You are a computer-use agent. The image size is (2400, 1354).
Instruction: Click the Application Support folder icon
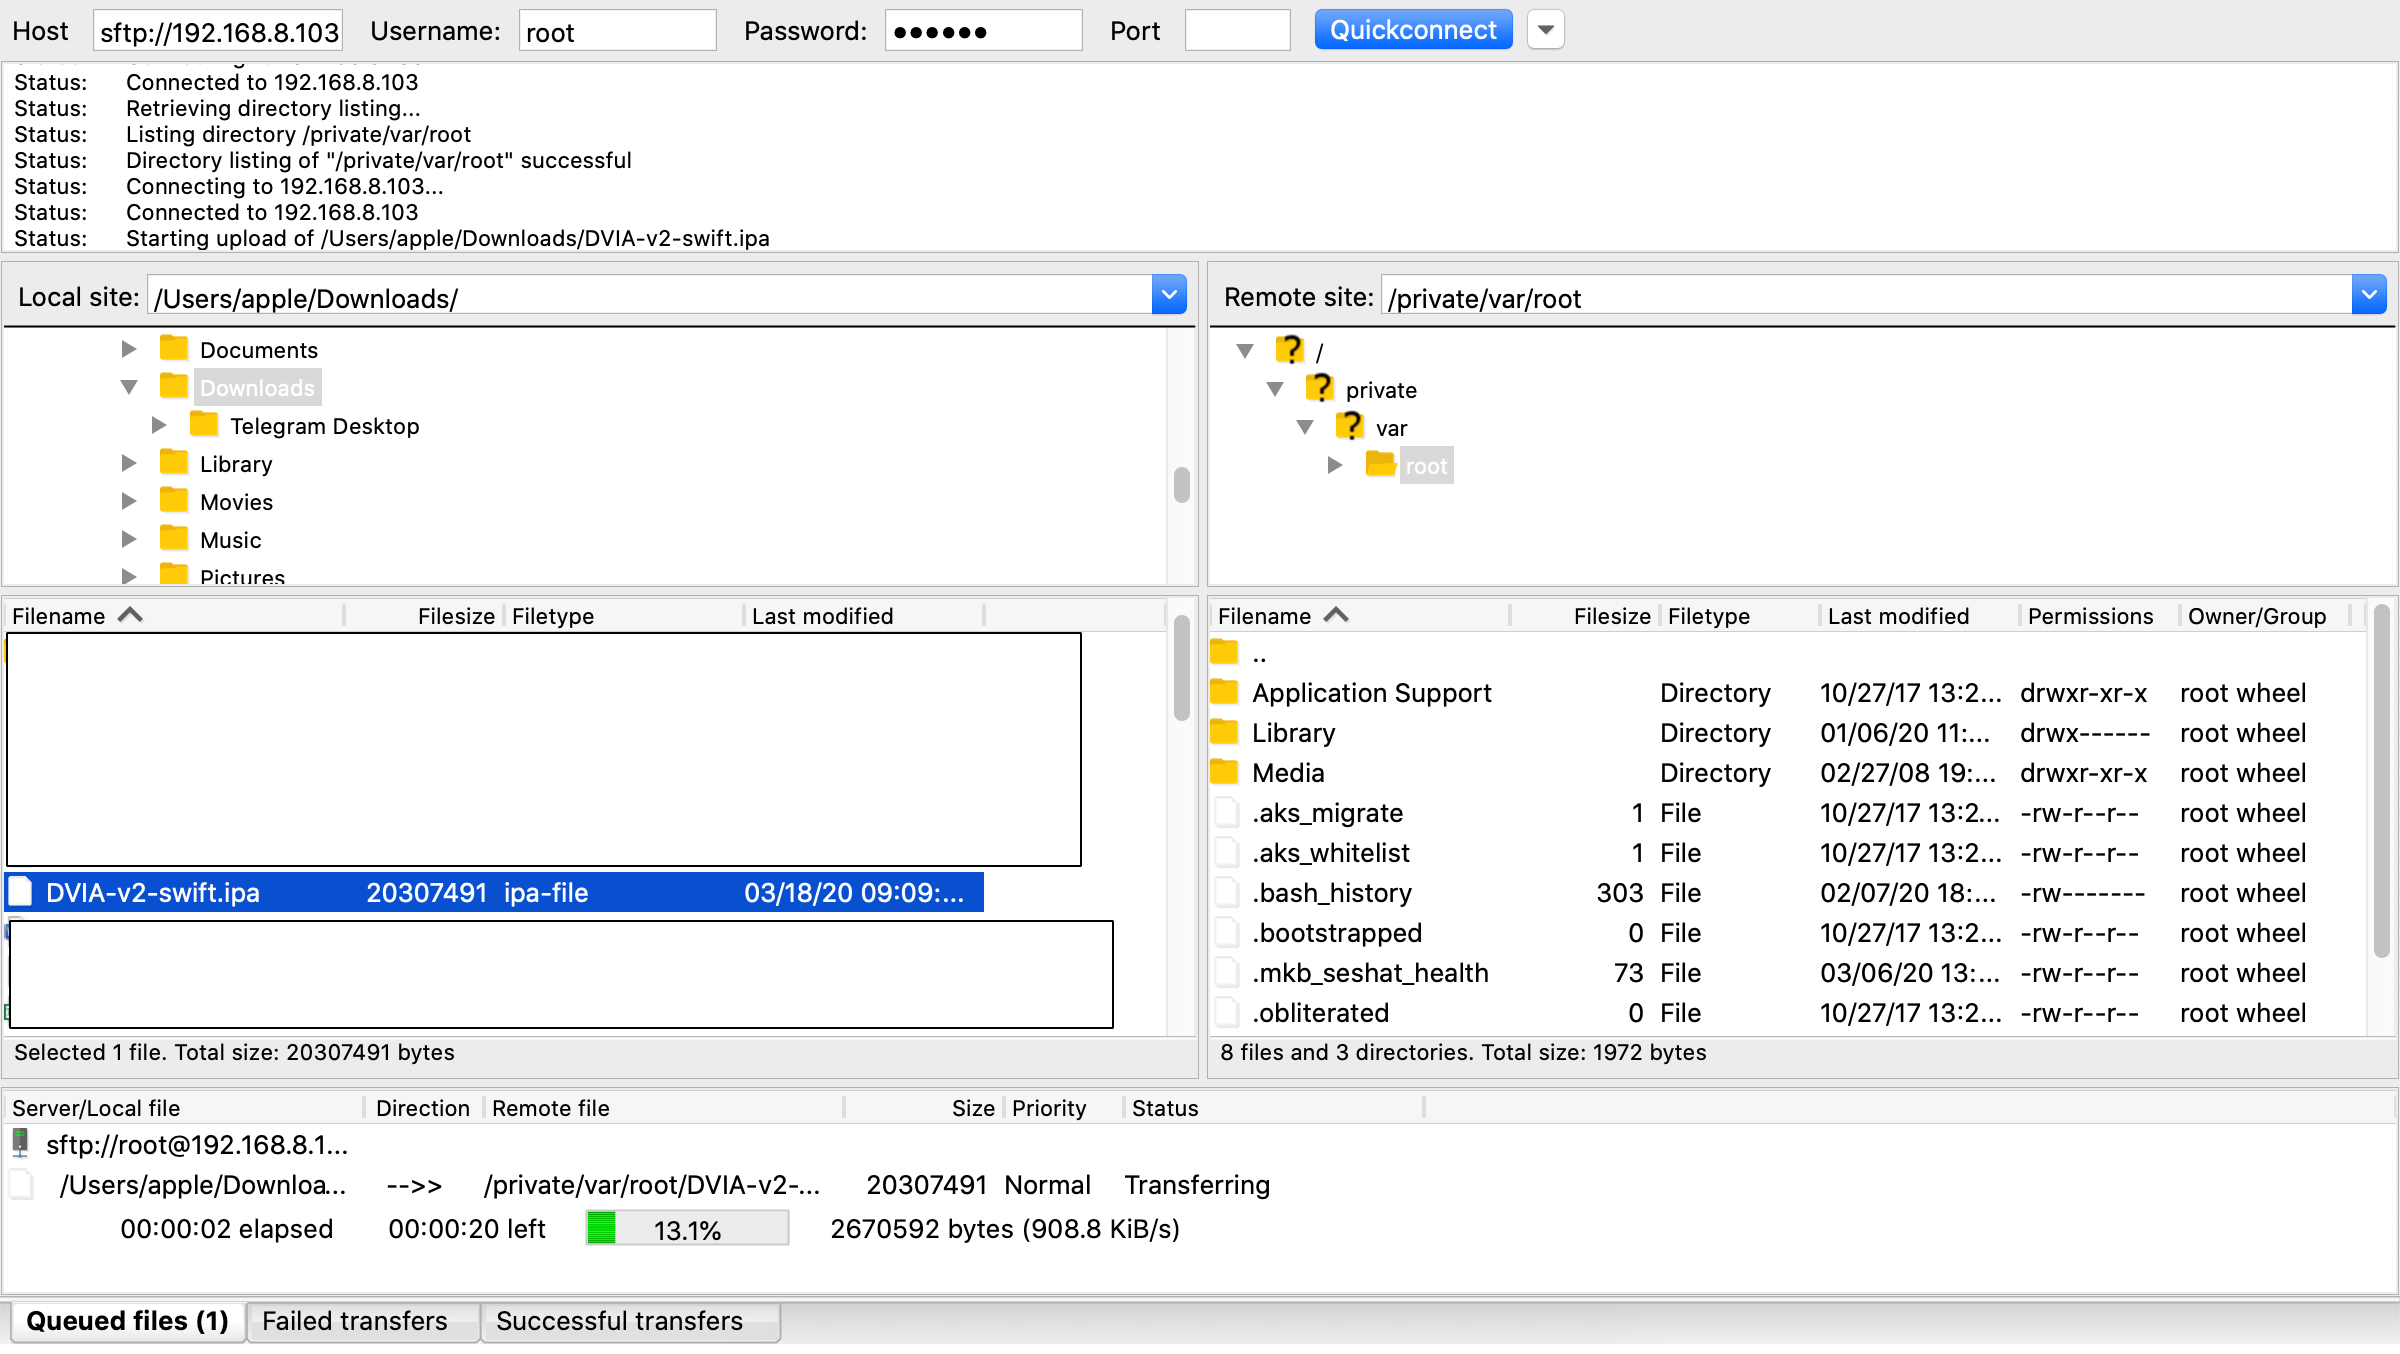point(1224,692)
